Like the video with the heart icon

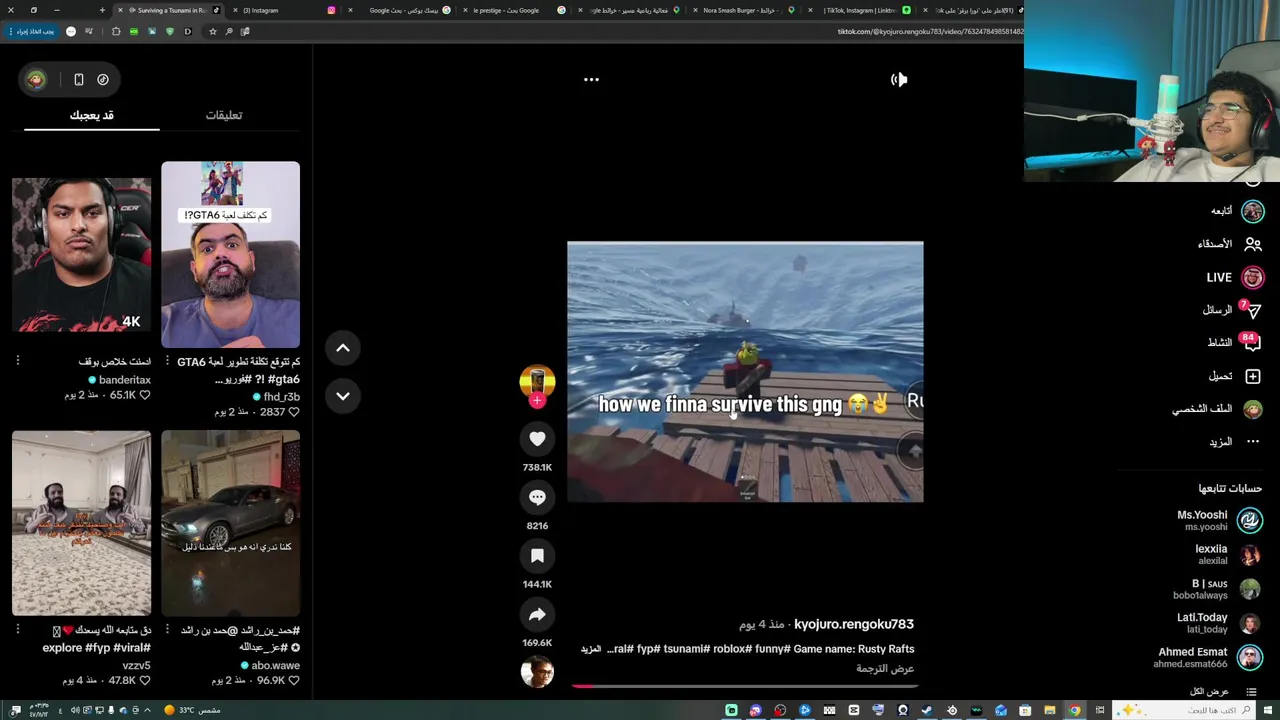(x=537, y=438)
